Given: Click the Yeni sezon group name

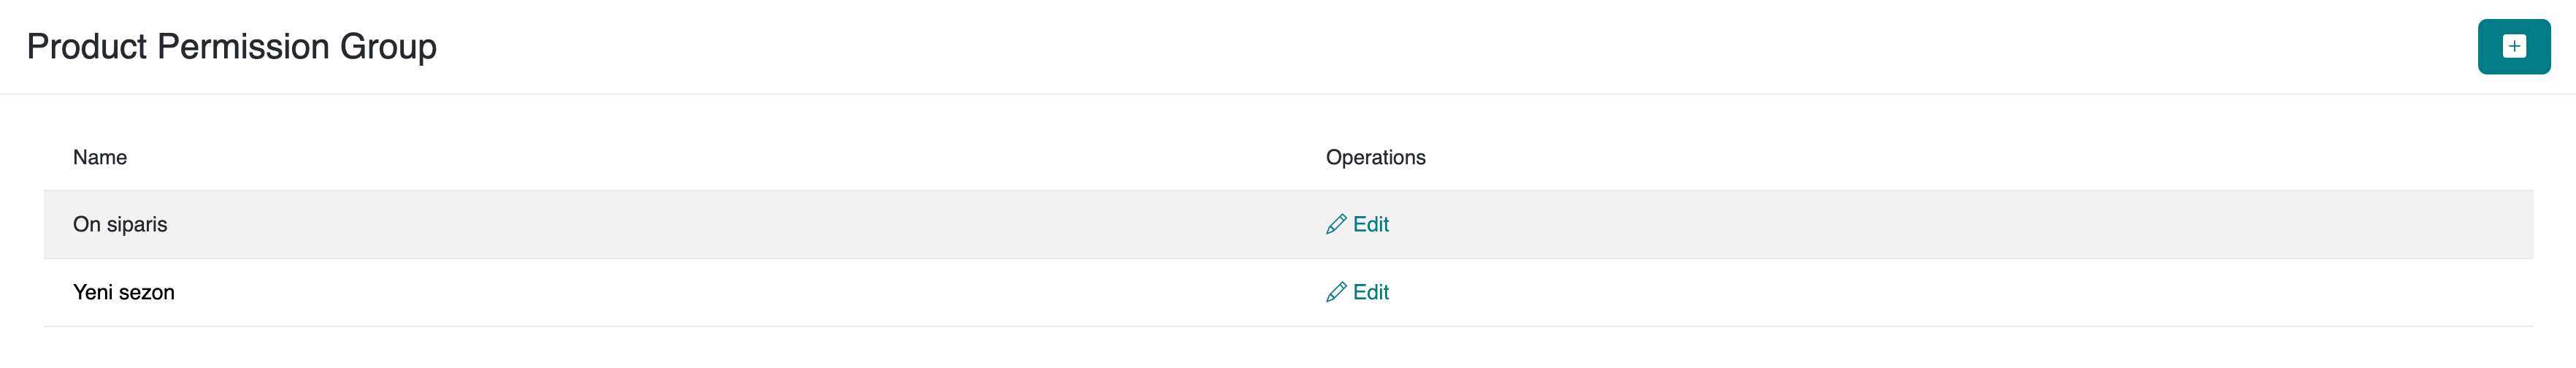Looking at the screenshot, I should pos(124,293).
